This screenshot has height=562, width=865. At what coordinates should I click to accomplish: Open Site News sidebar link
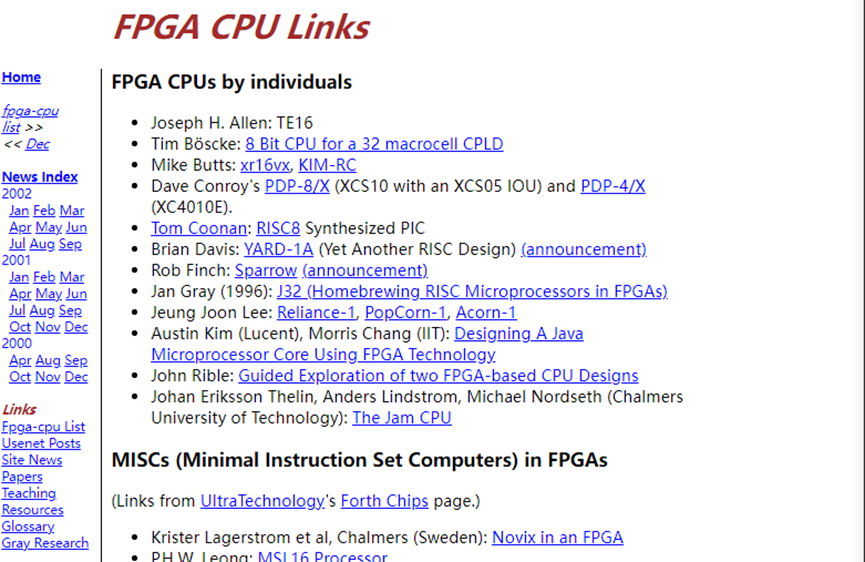point(32,460)
